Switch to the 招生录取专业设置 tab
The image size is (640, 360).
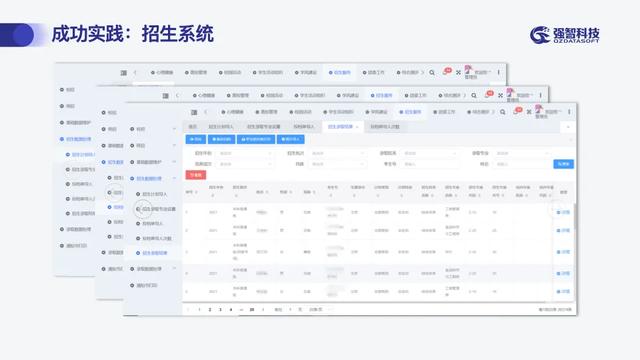tap(263, 127)
